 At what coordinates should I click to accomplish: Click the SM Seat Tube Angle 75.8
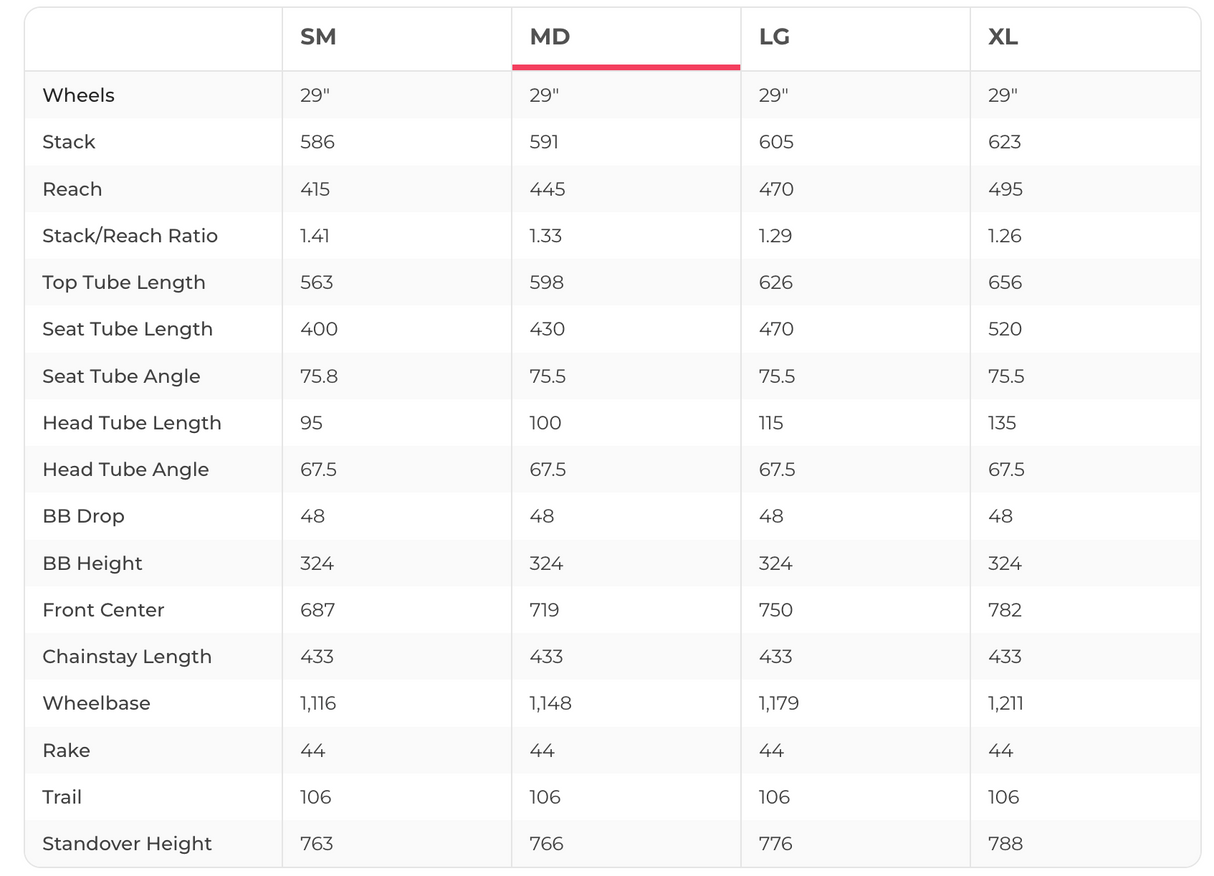318,376
